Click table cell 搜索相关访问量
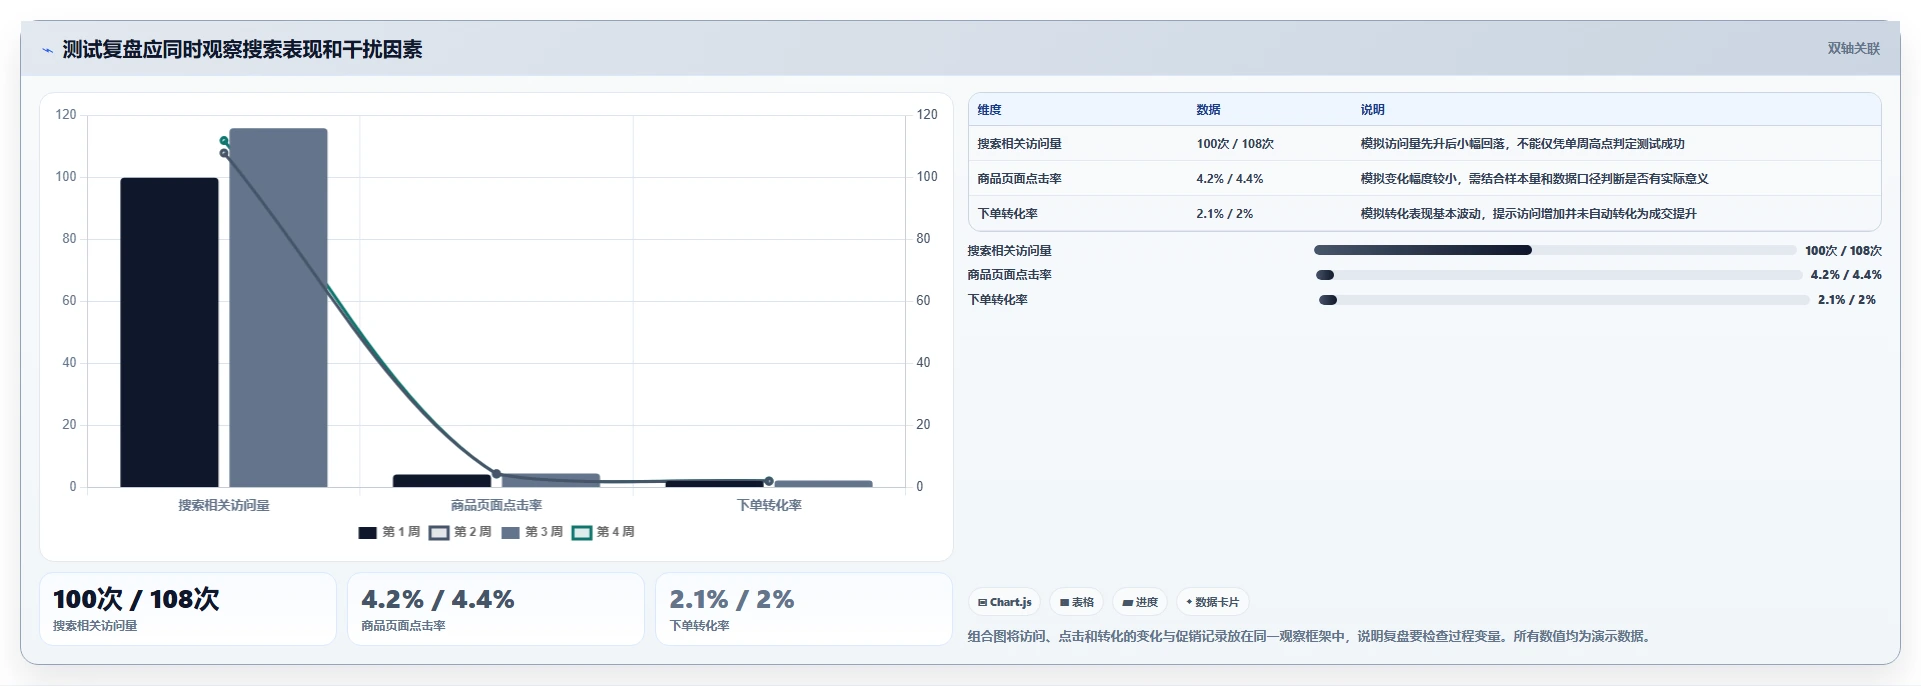 pyautogui.click(x=1019, y=144)
